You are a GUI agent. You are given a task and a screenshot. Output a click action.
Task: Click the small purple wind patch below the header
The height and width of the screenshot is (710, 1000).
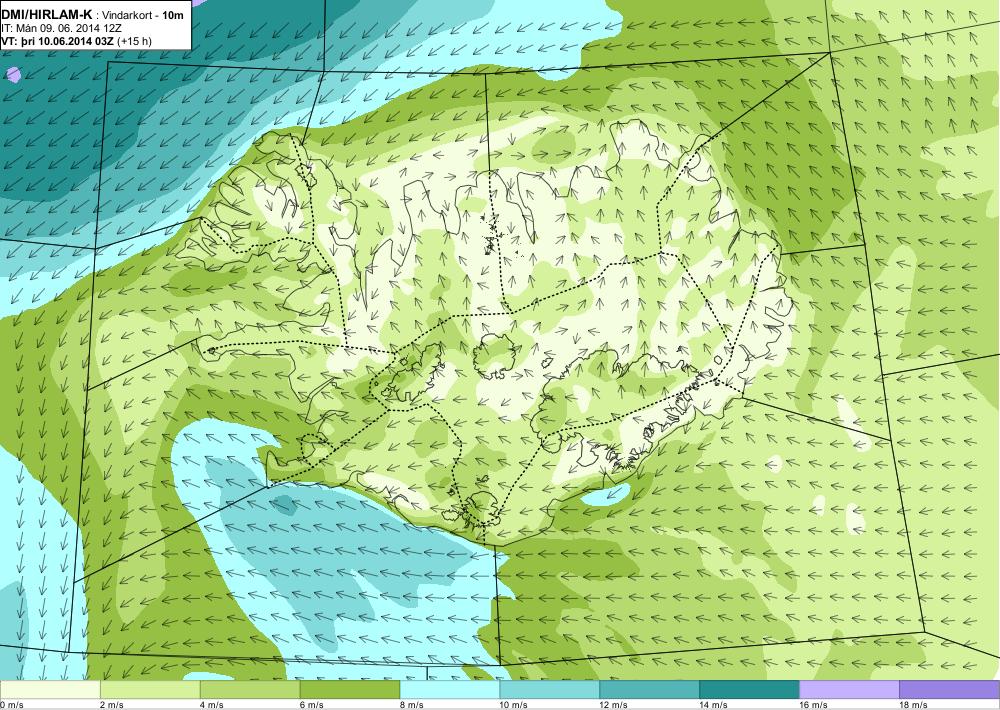point(13,75)
